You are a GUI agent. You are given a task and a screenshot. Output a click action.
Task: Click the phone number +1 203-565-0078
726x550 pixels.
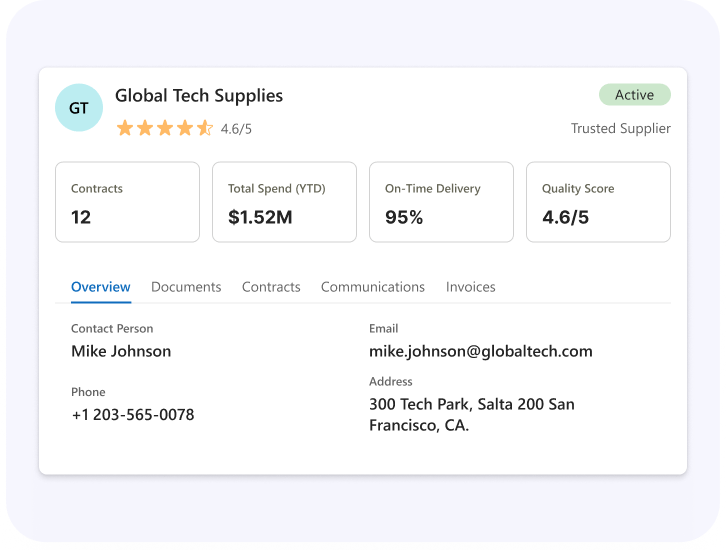[x=133, y=414]
